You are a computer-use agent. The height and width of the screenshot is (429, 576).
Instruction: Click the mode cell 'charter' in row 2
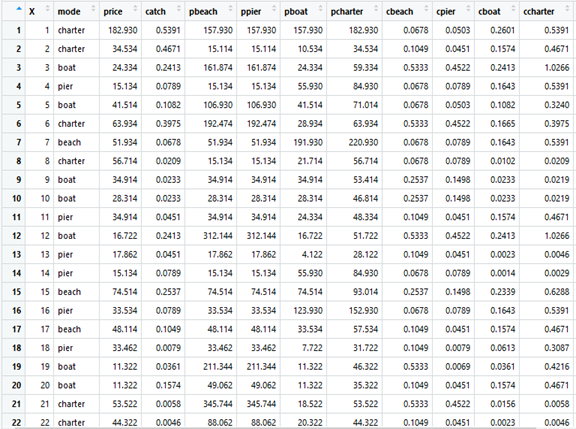[x=71, y=49]
